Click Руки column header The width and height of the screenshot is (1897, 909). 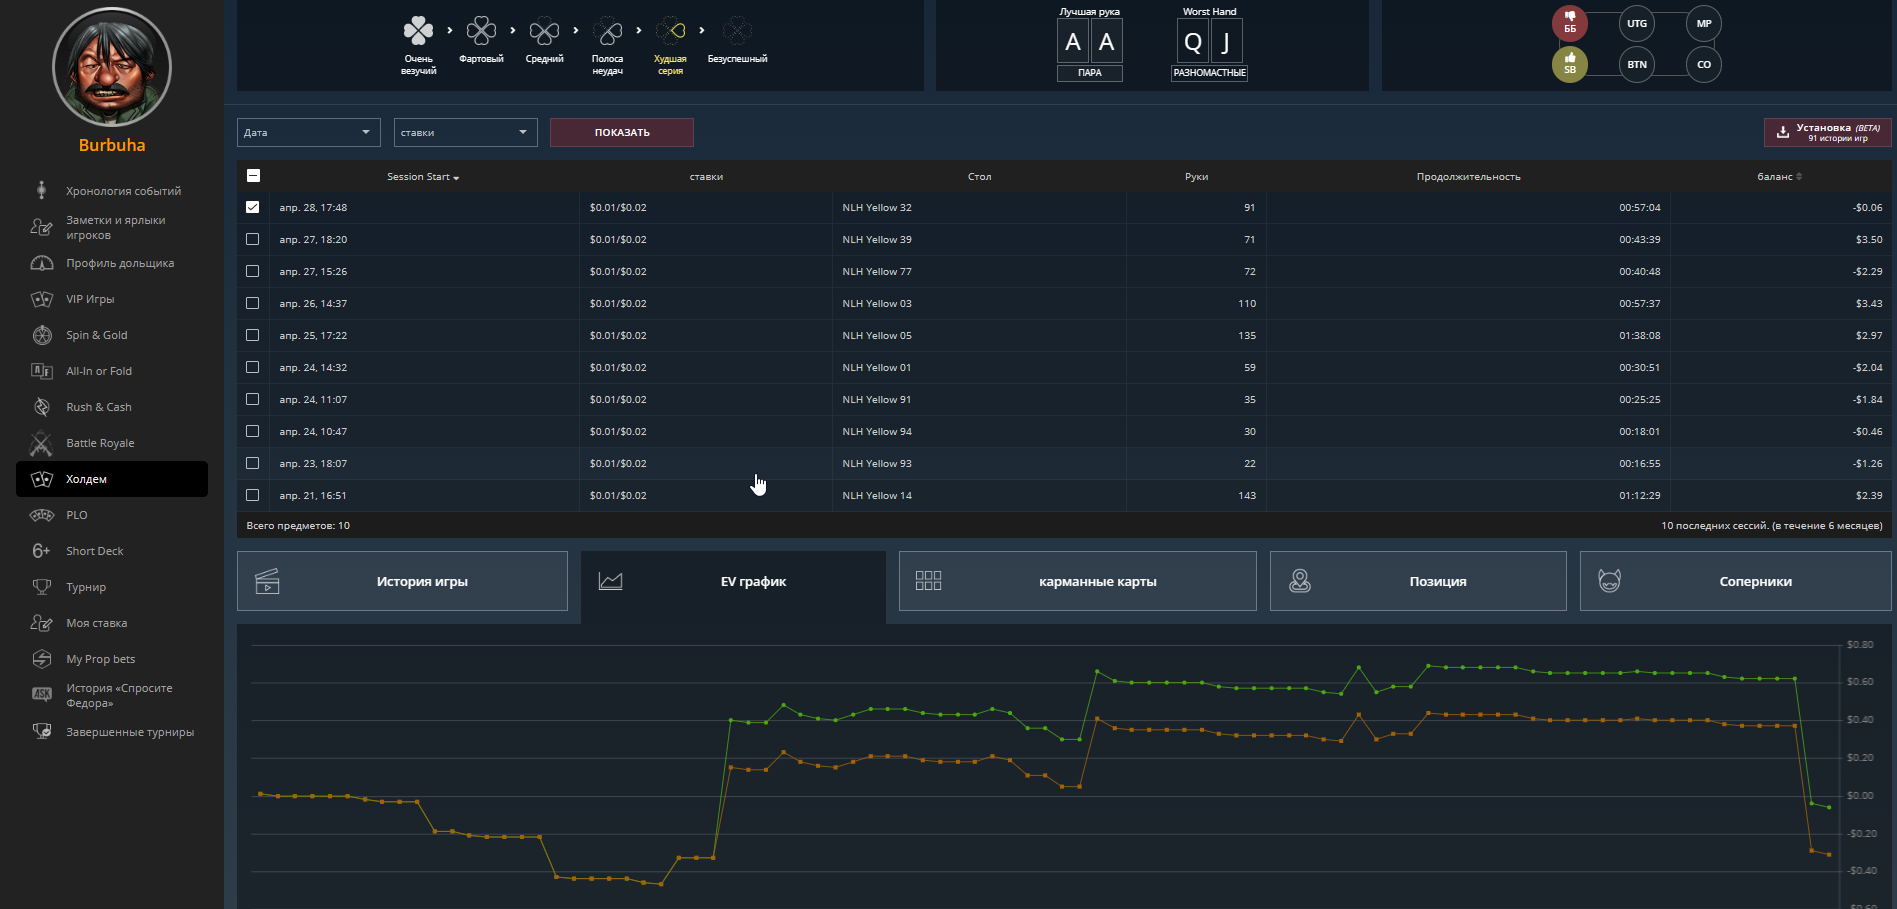[1196, 177]
